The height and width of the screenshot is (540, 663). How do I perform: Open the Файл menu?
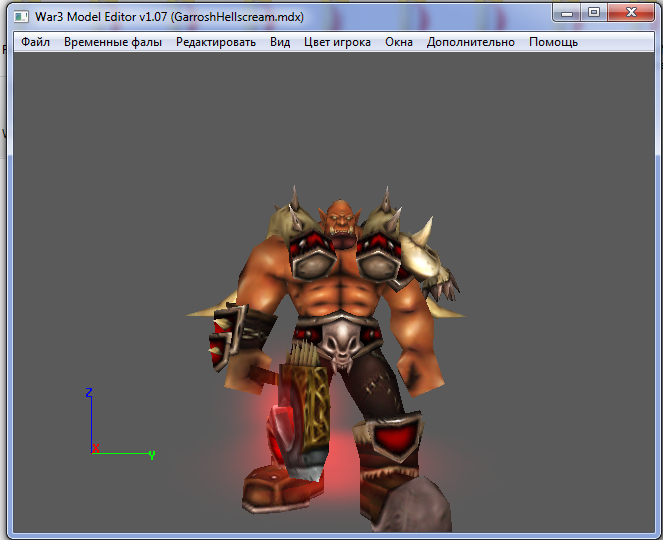[36, 42]
